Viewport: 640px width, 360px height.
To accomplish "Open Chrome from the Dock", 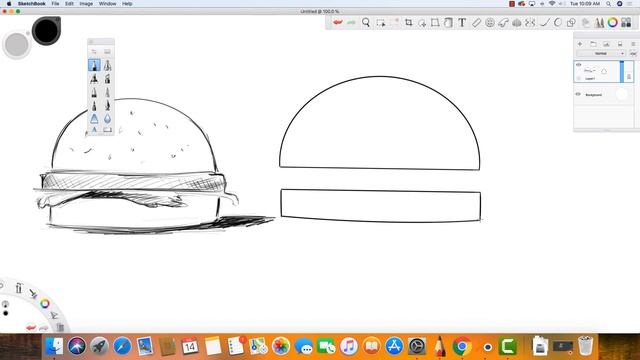I will click(462, 347).
